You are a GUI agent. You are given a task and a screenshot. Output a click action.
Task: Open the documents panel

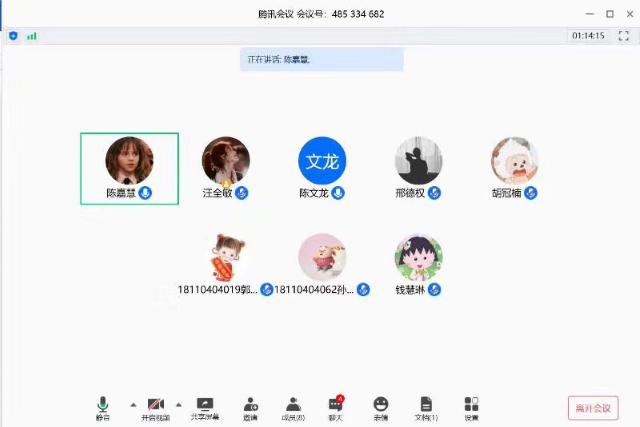coord(426,405)
